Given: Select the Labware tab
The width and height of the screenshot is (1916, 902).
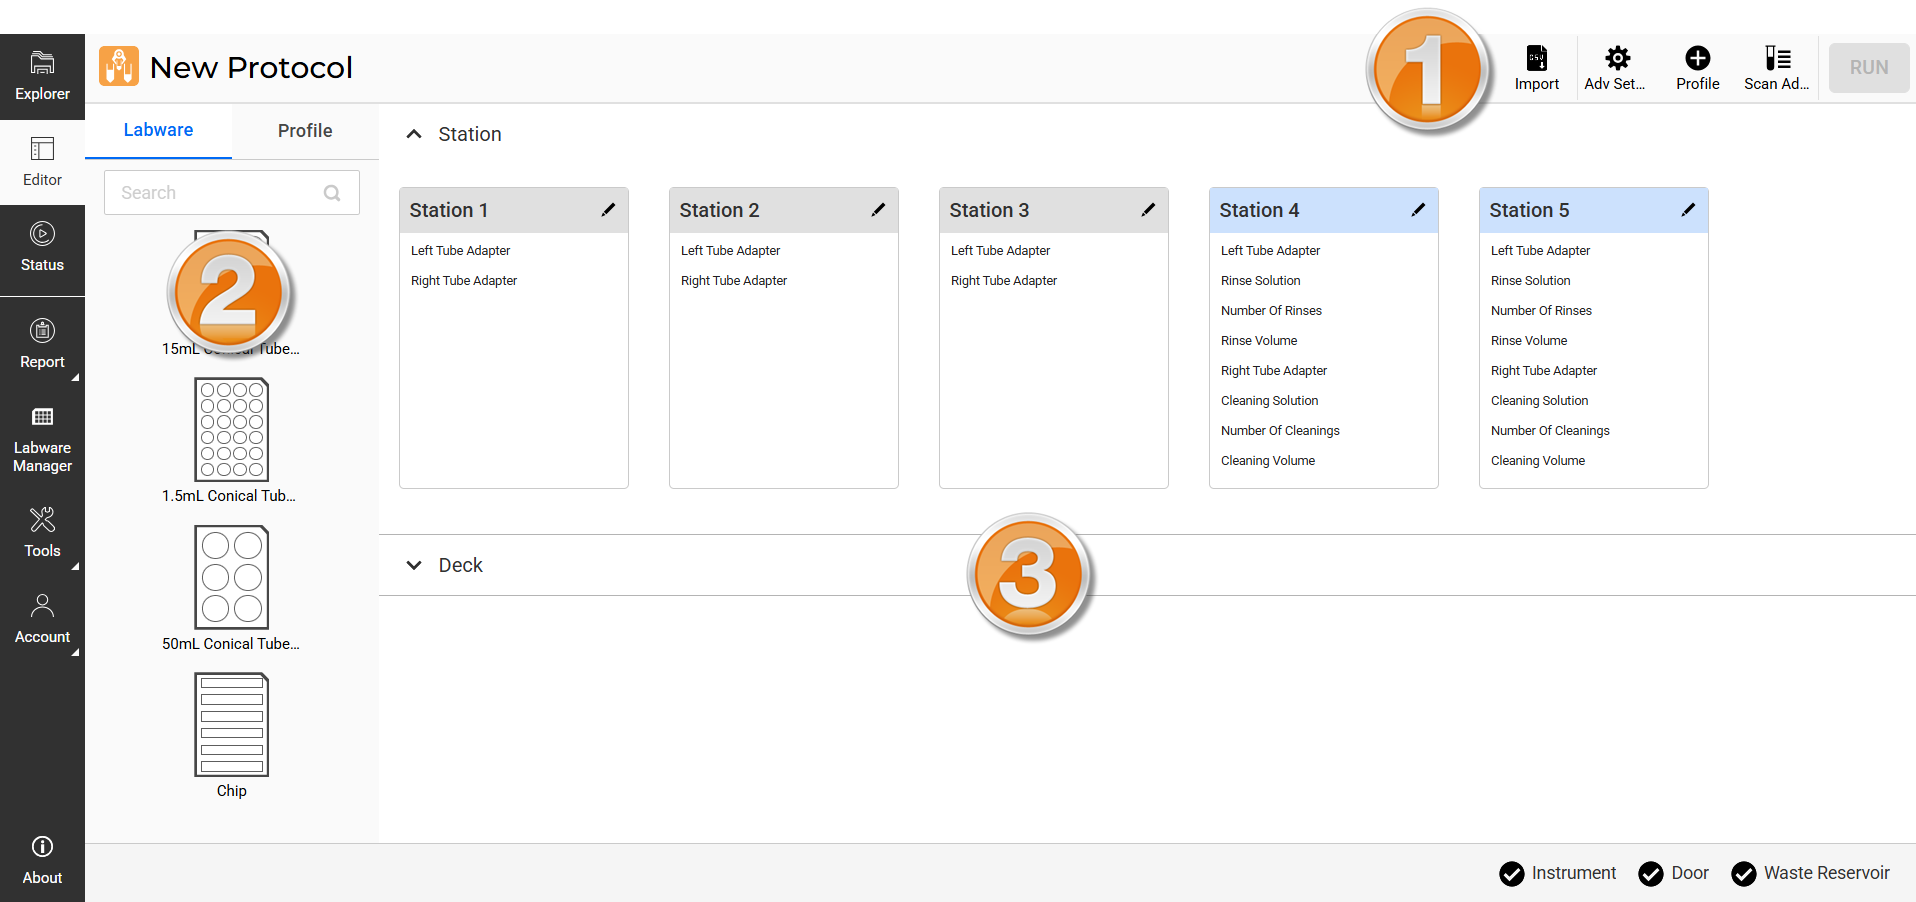Looking at the screenshot, I should pos(158,130).
